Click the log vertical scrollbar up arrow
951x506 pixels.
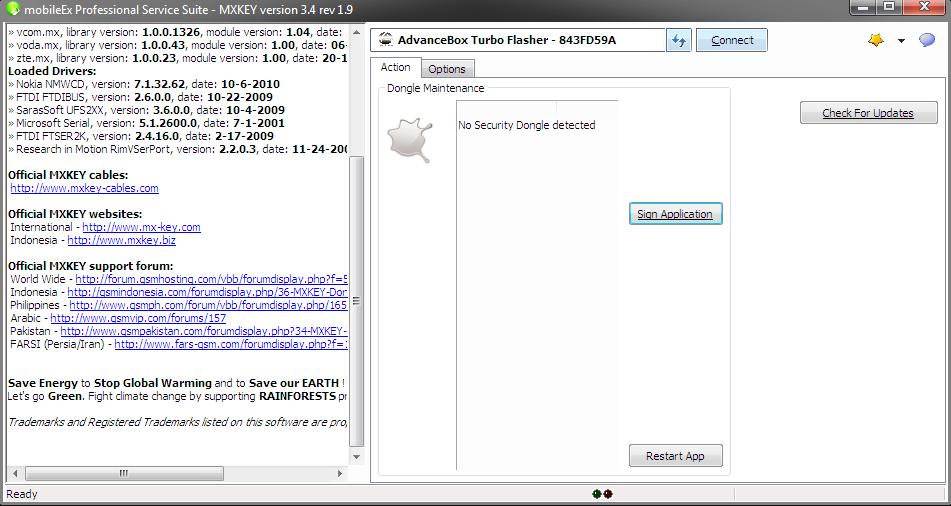point(357,32)
